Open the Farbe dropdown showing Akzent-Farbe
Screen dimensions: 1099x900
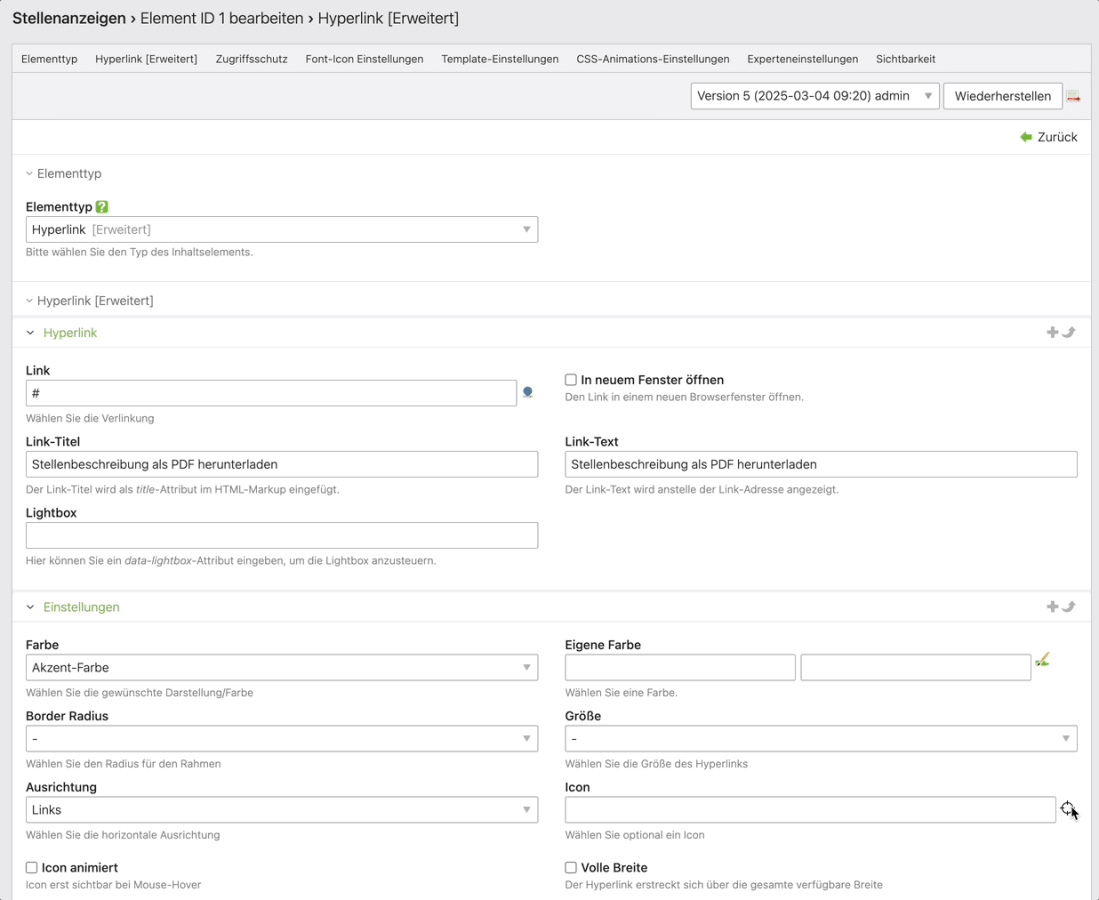[281, 667]
